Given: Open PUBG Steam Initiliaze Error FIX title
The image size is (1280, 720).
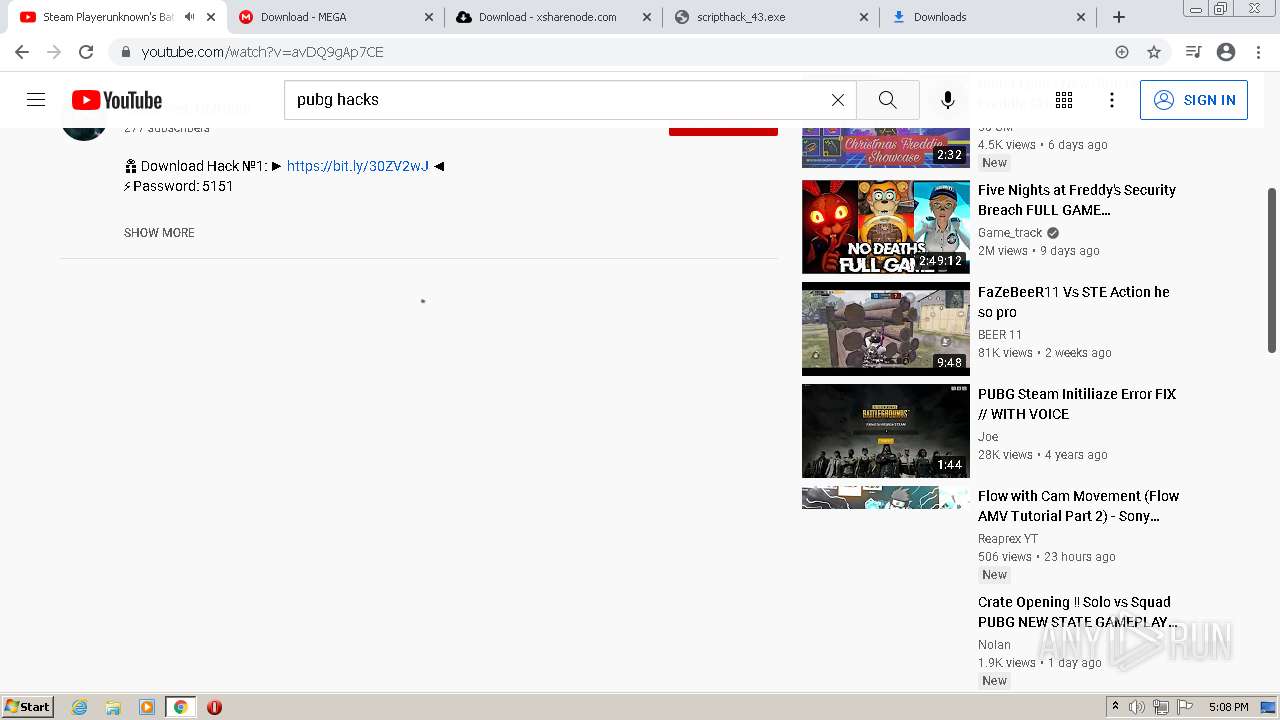Looking at the screenshot, I should pos(1077,404).
